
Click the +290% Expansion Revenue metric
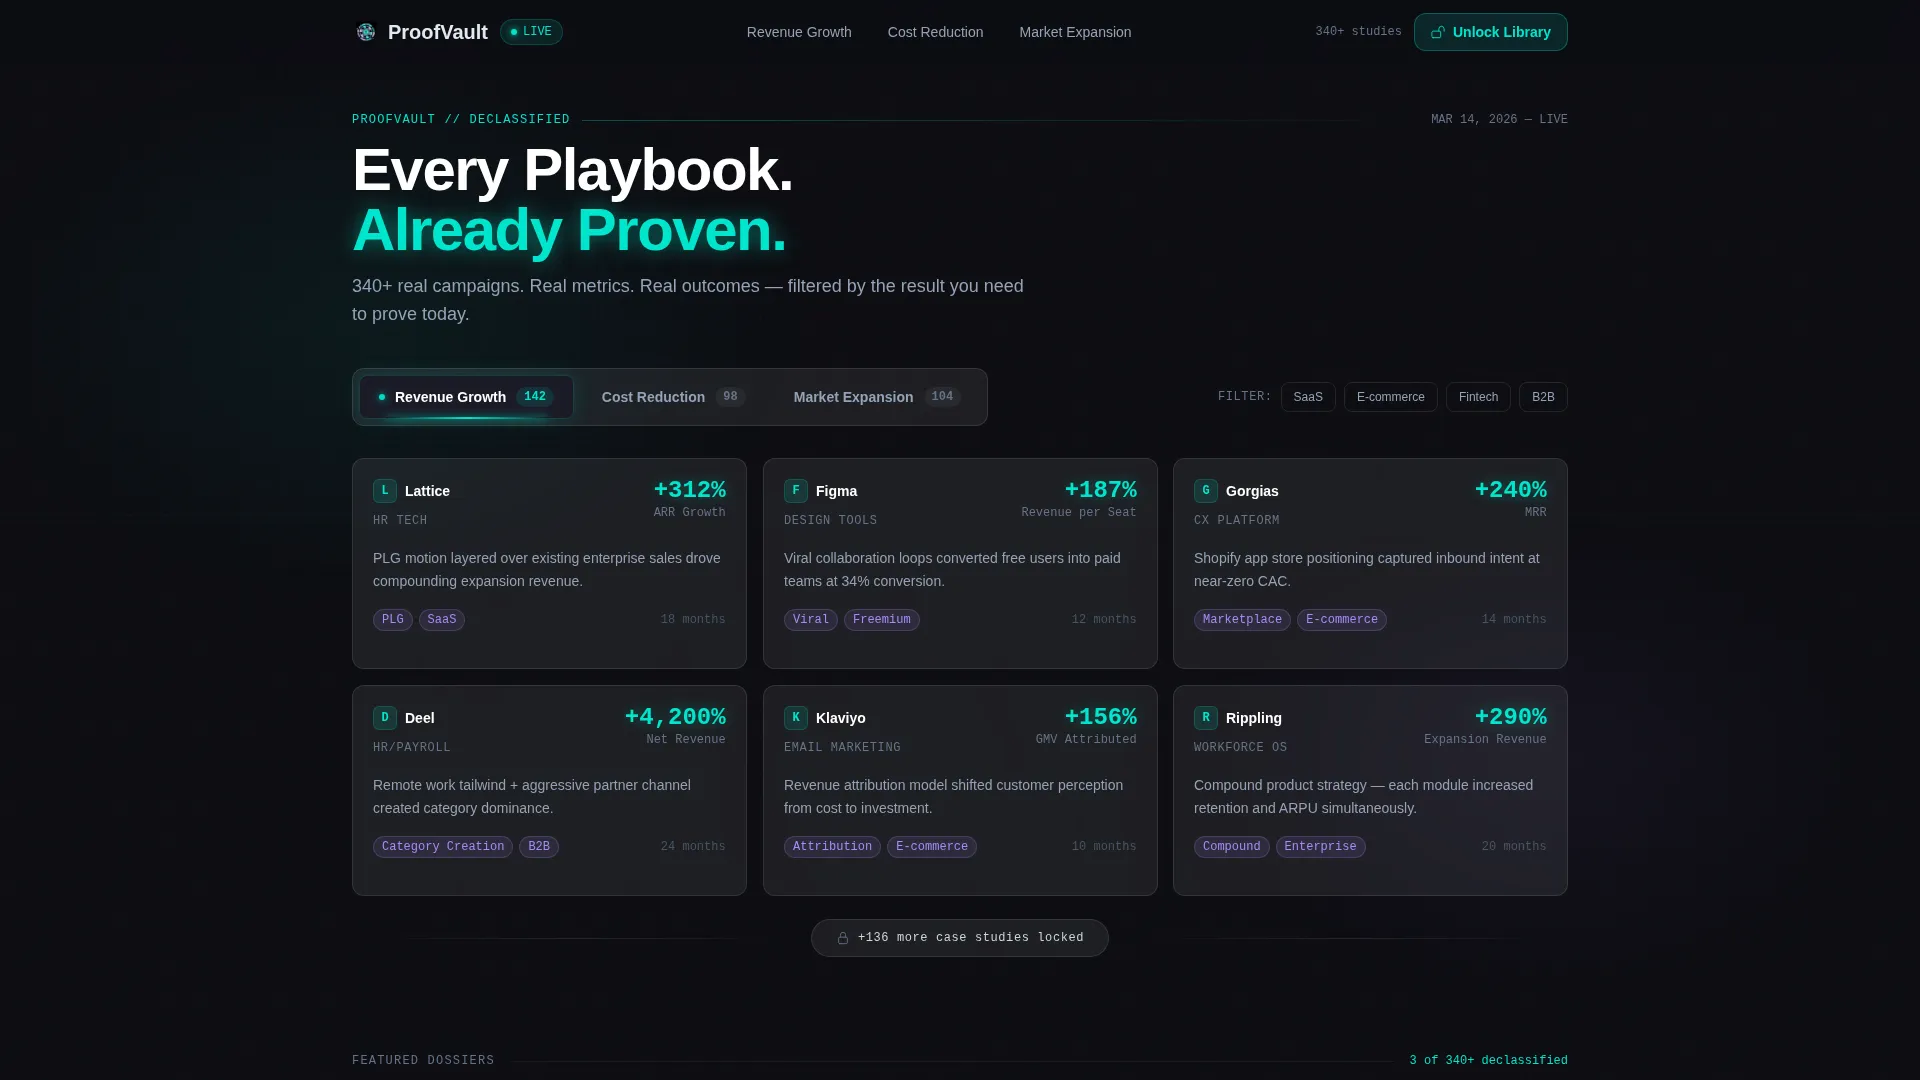point(1485,726)
